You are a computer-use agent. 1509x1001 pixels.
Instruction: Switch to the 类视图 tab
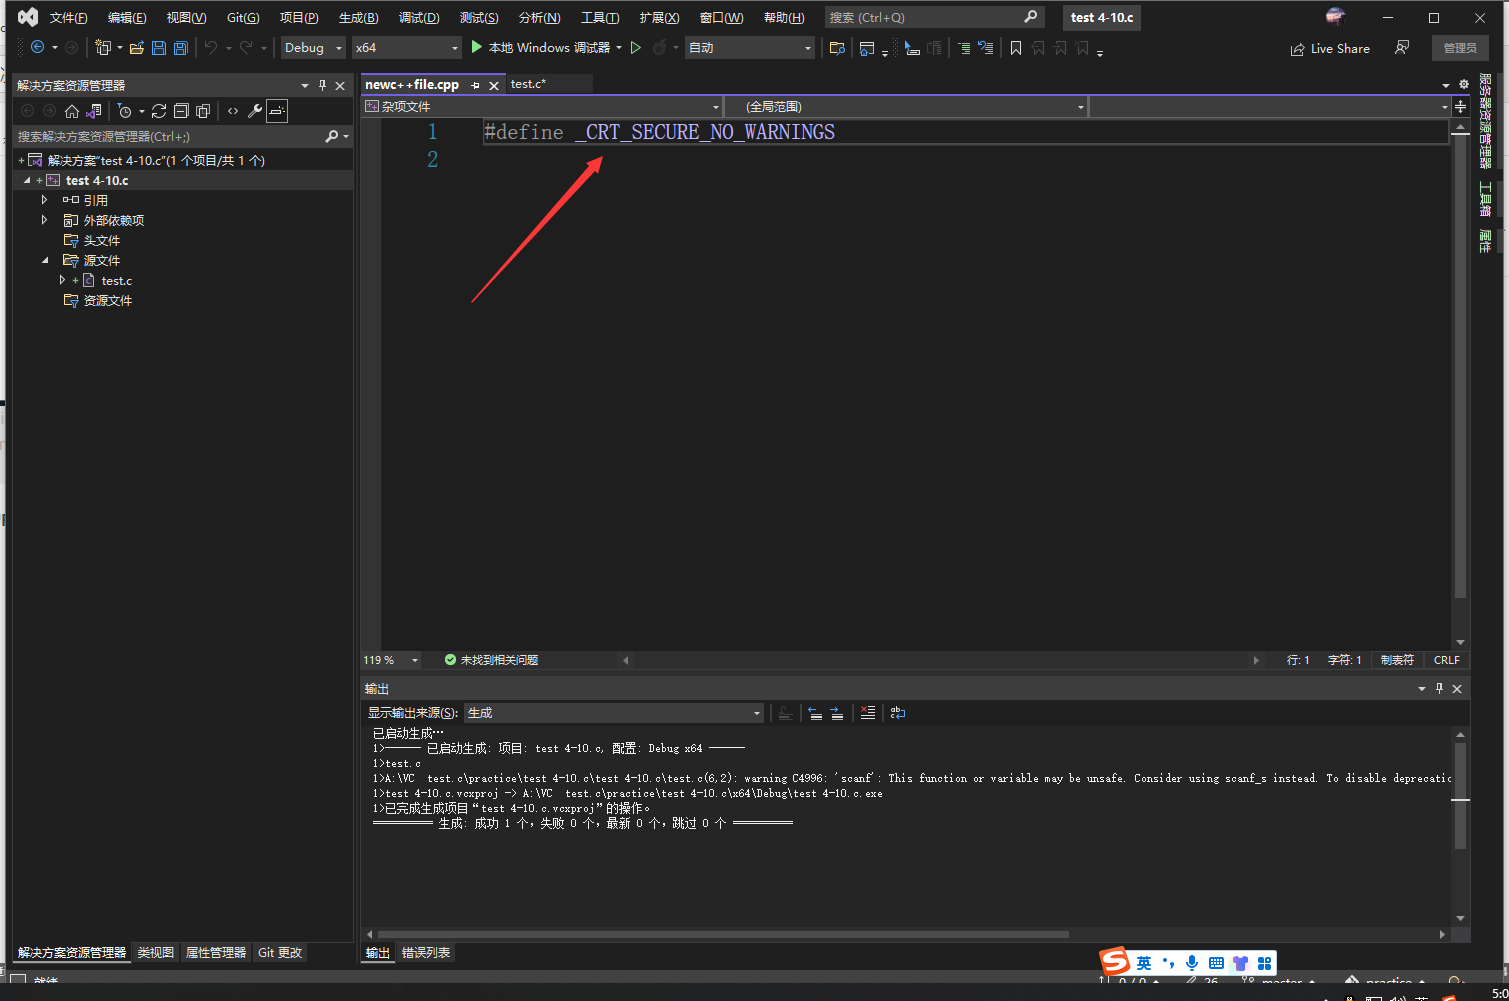point(156,953)
